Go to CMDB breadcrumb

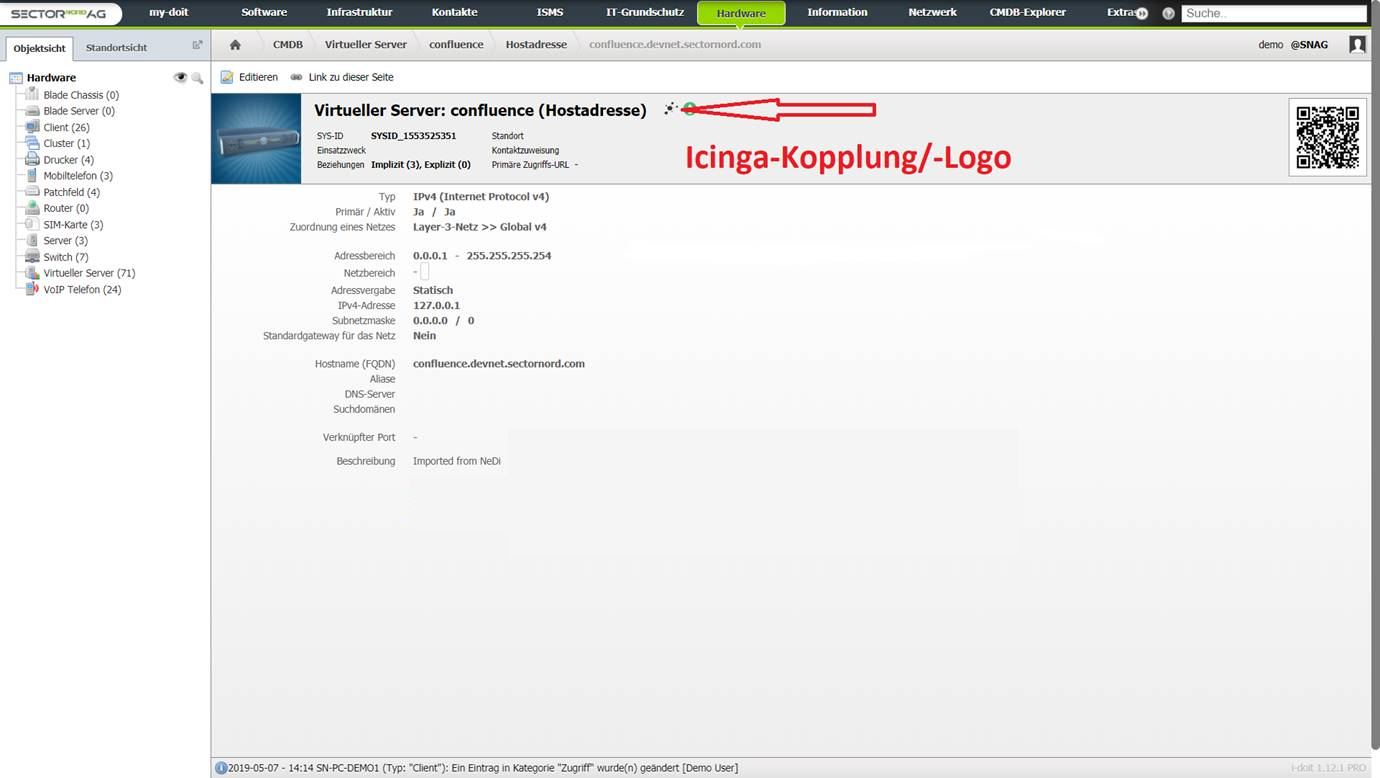tap(288, 45)
